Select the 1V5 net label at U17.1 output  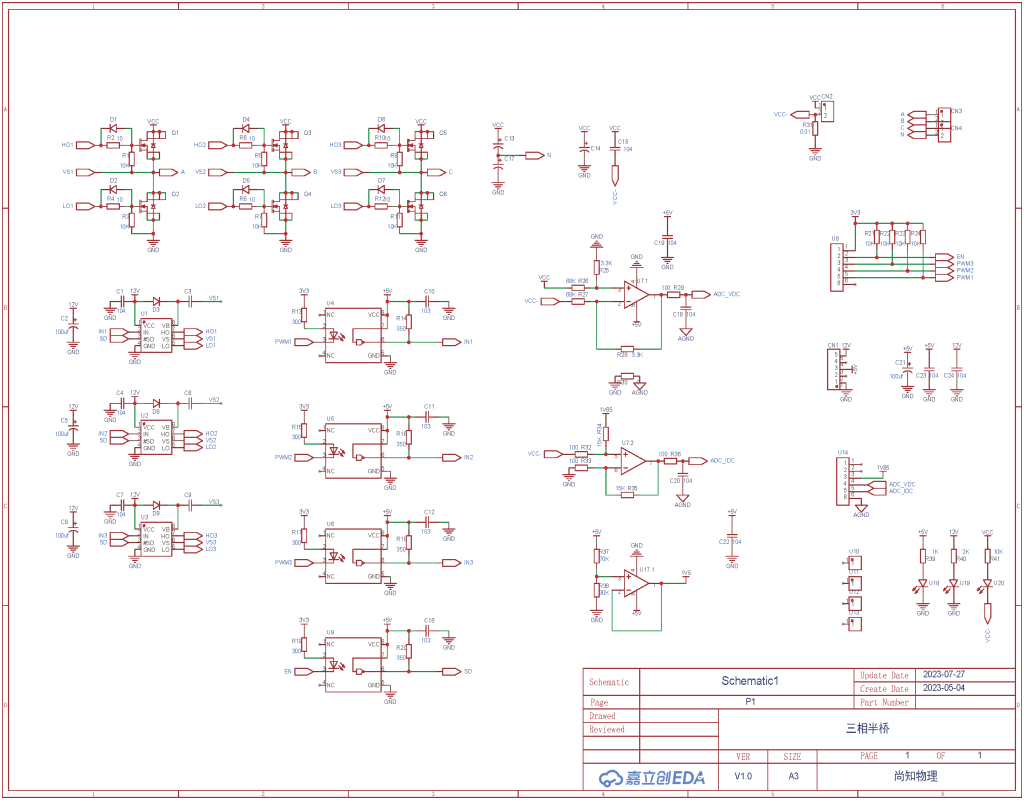click(686, 573)
